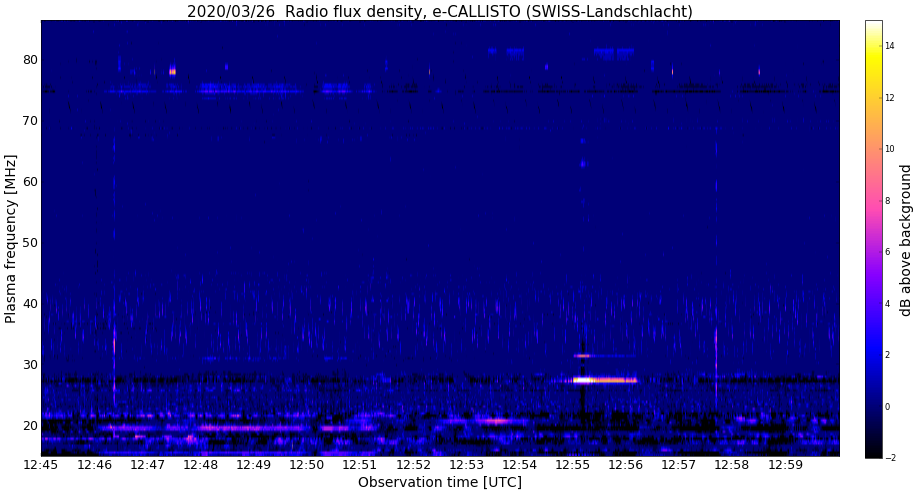Viewport: 919px width, 494px height.
Task: Click the orange burst near 31 MHz at 12:55
Action: 583,356
